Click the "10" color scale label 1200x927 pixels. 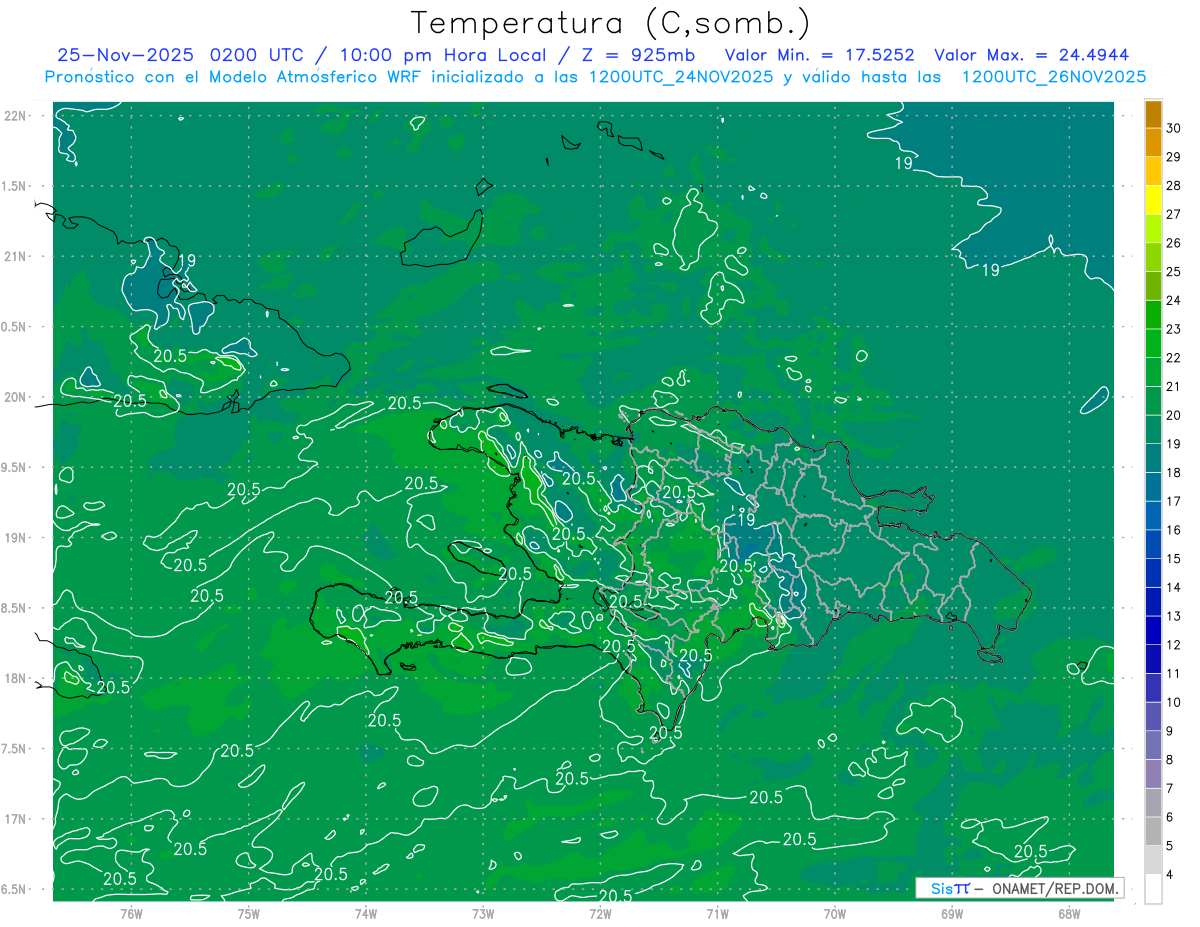[1174, 702]
